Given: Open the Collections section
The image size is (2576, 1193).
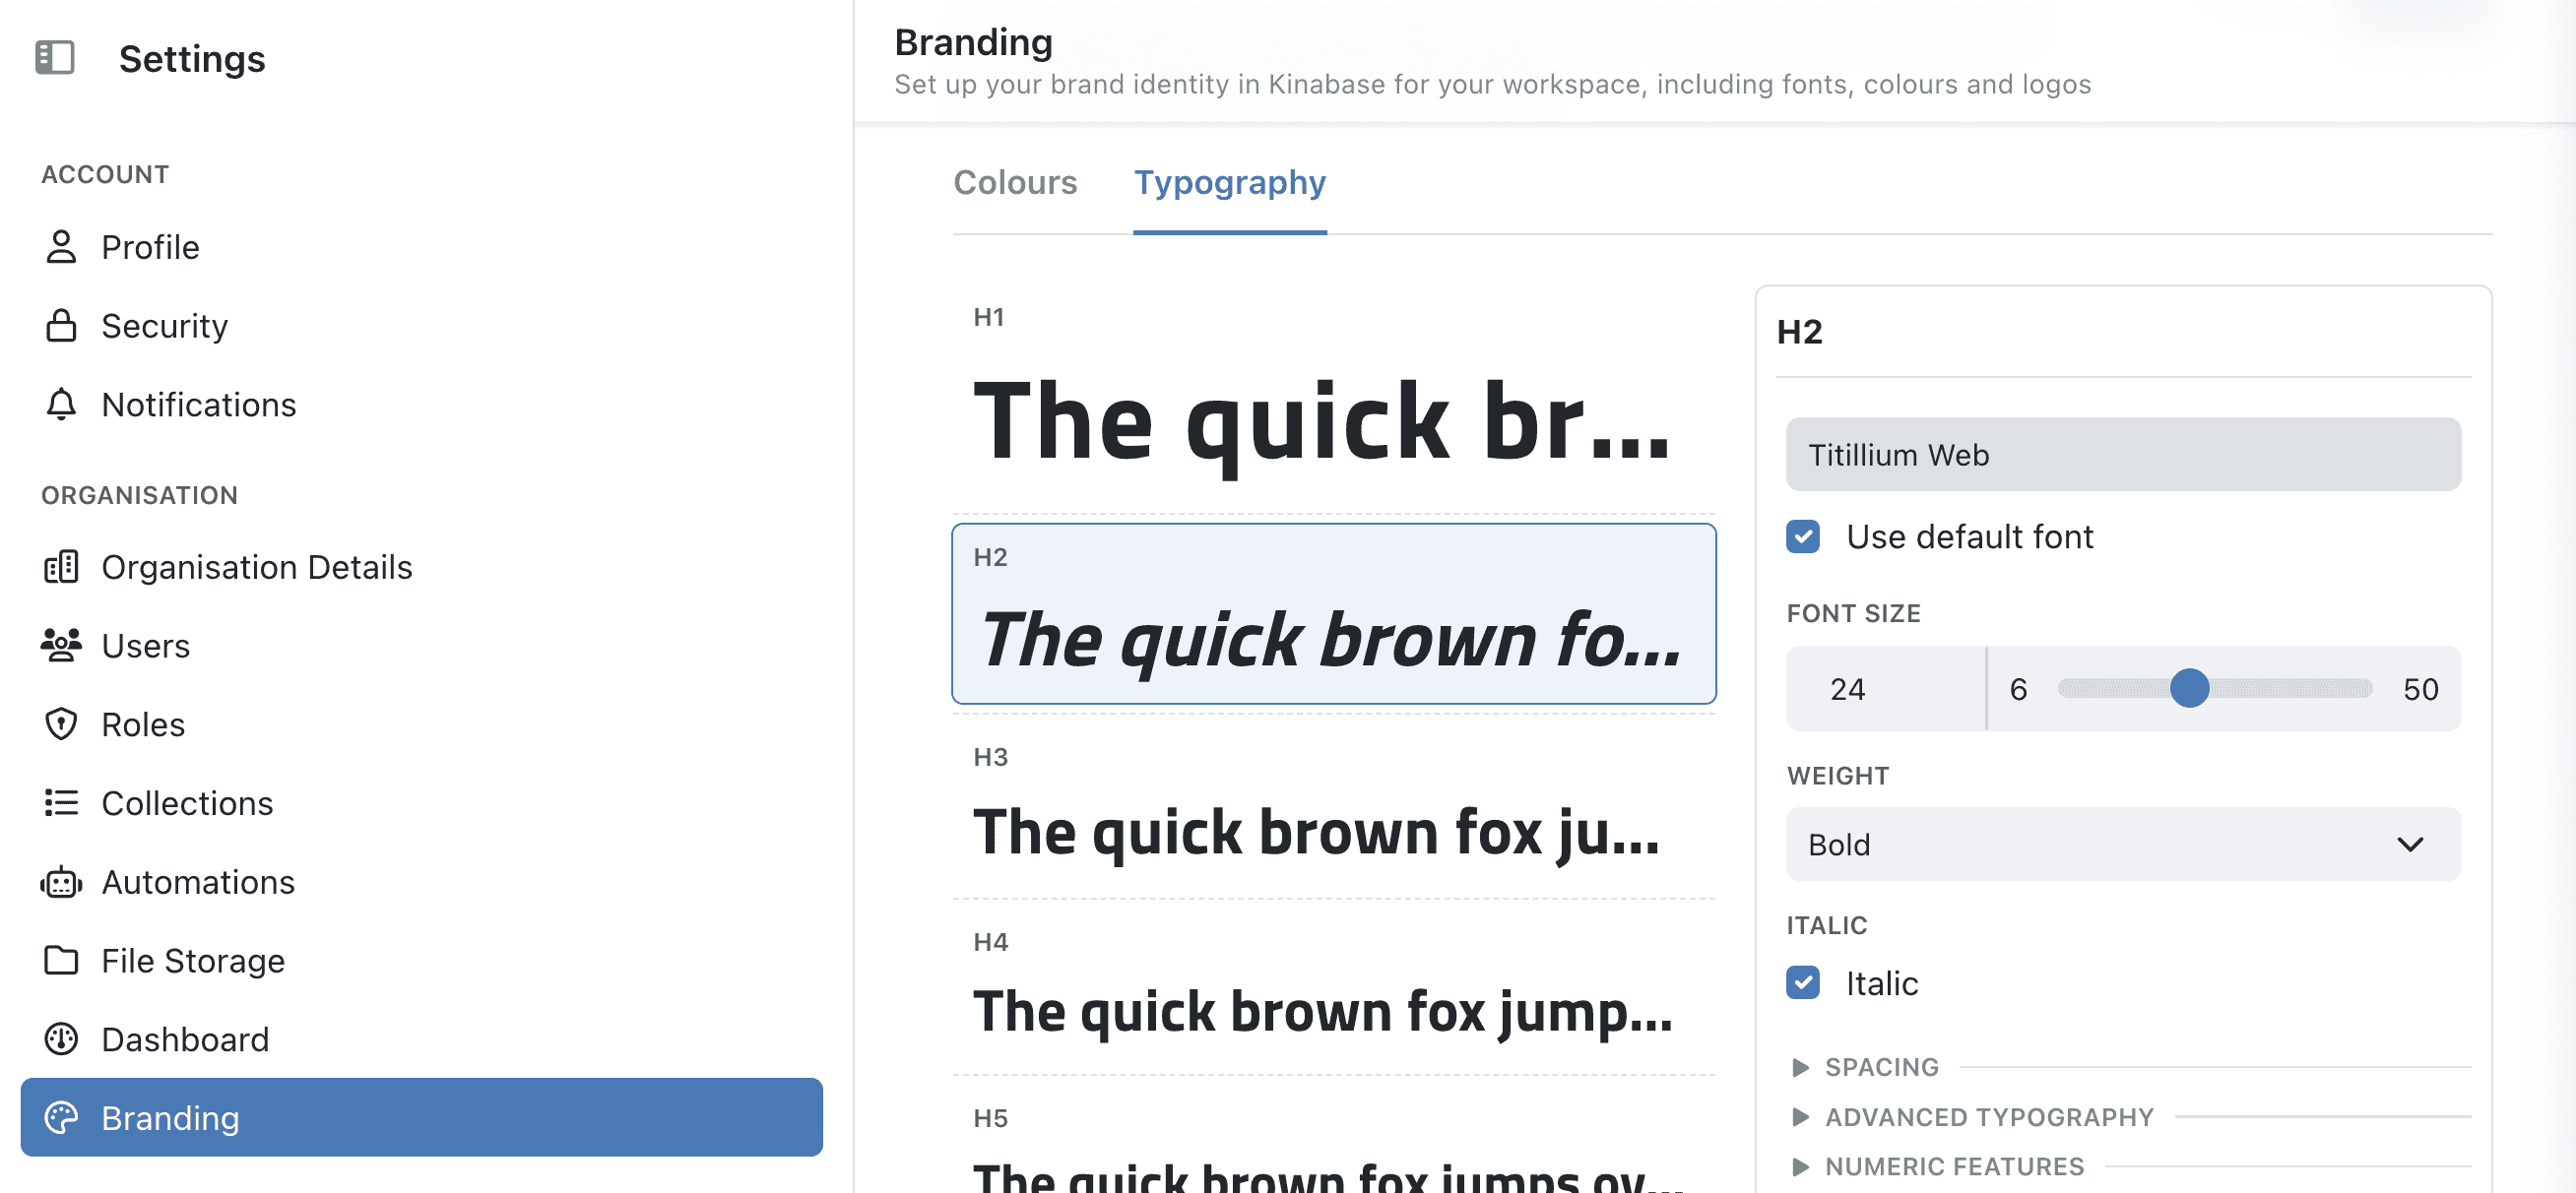Looking at the screenshot, I should click(421, 803).
